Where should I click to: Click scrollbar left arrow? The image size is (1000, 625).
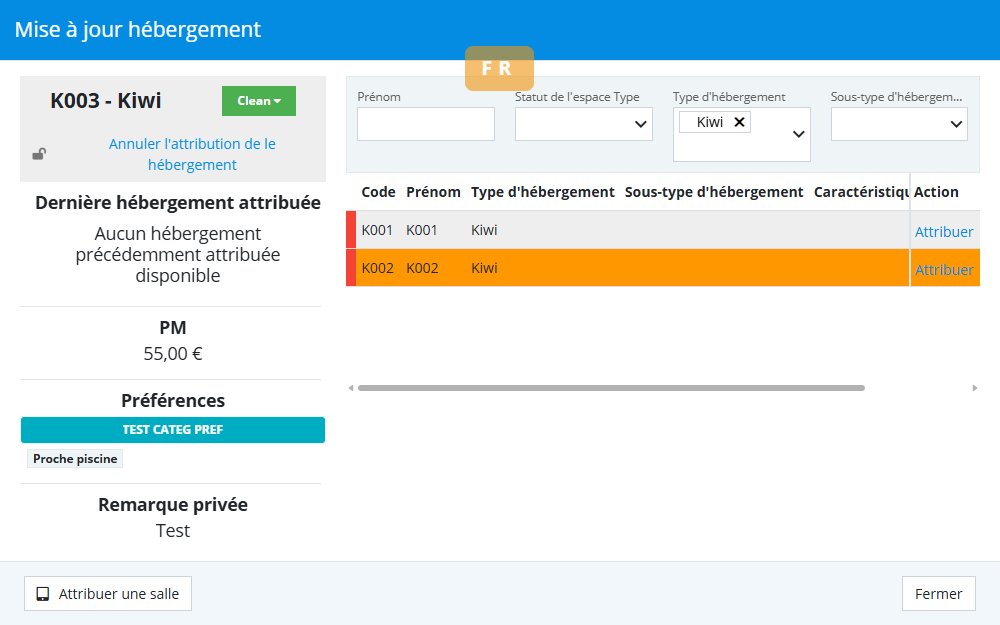(350, 388)
